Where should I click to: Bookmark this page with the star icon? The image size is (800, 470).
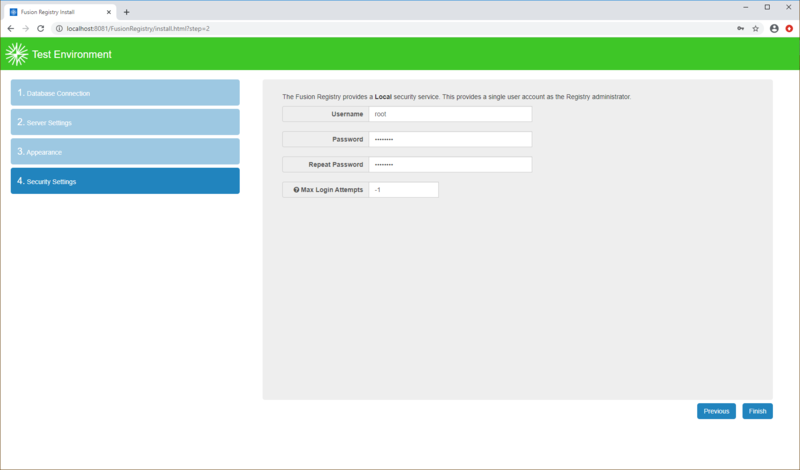click(756, 29)
